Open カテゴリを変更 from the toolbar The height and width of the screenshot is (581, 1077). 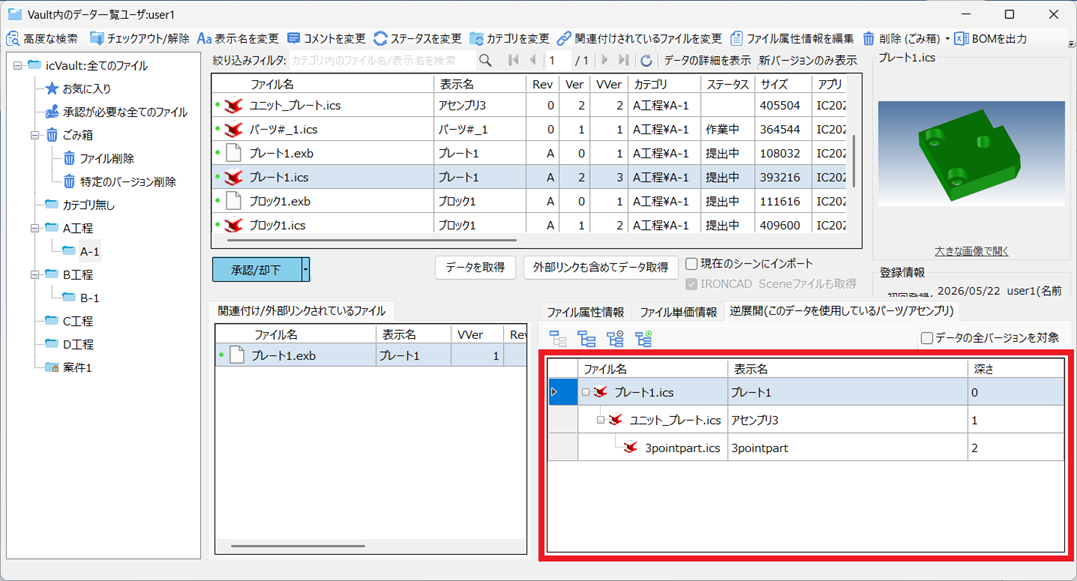[x=510, y=38]
